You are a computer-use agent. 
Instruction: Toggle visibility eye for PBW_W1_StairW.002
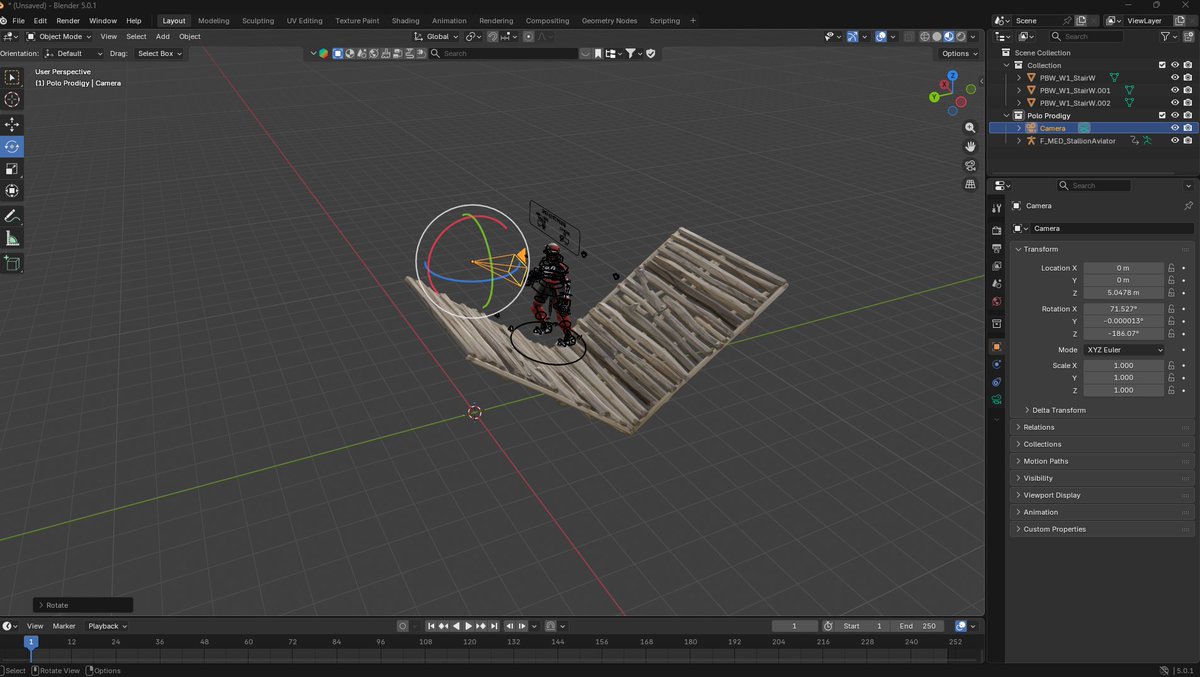point(1175,103)
